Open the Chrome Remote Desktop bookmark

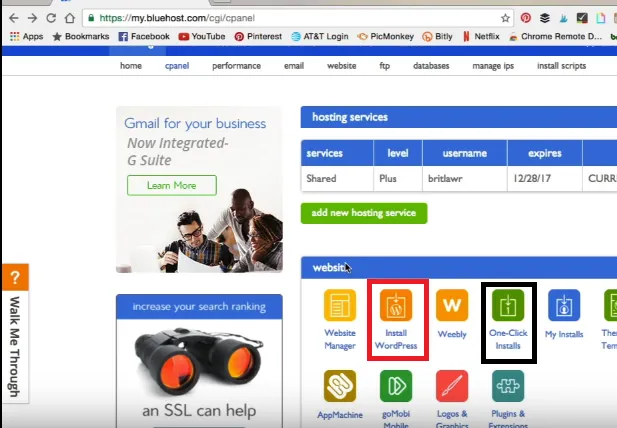(x=555, y=37)
